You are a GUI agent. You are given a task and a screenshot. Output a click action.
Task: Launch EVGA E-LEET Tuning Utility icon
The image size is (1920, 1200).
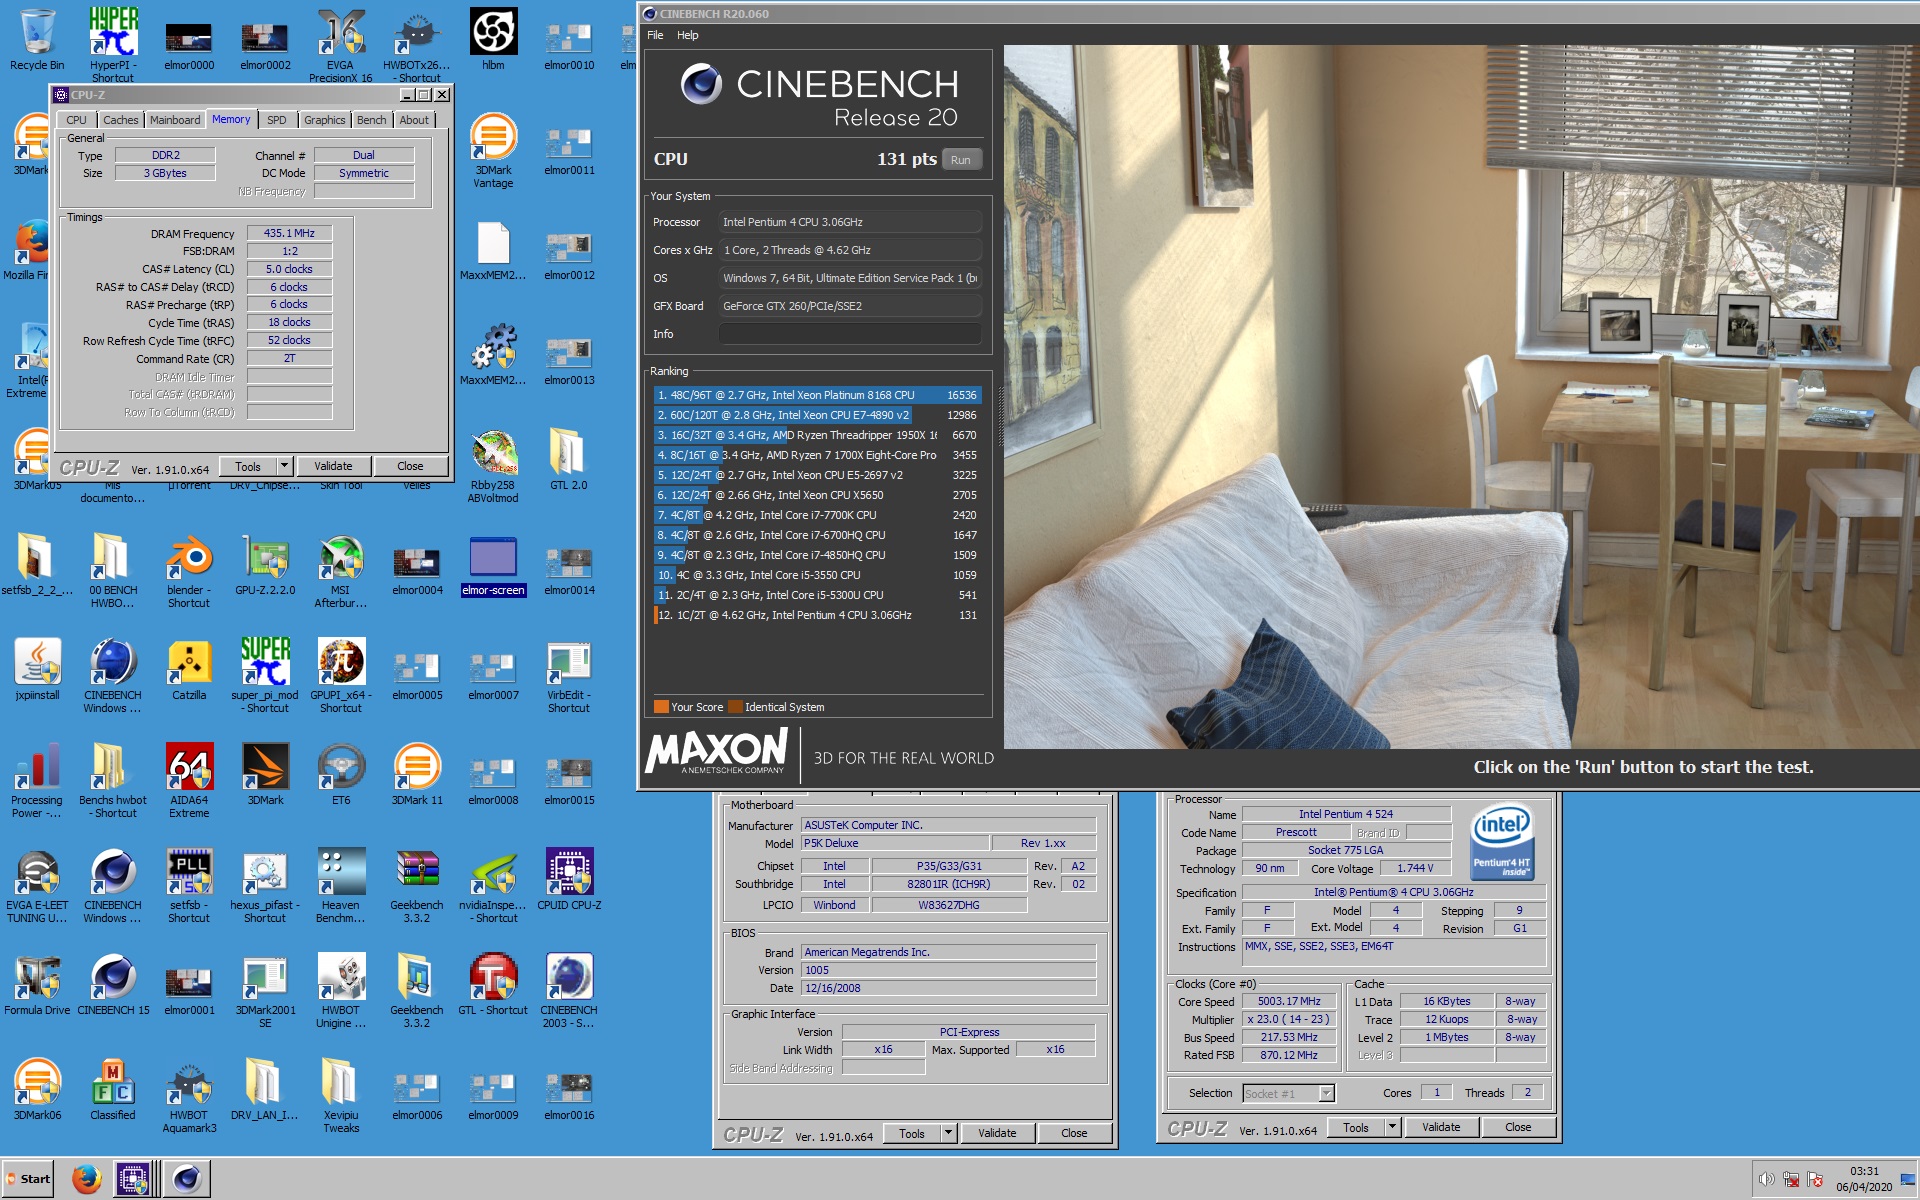click(x=37, y=886)
